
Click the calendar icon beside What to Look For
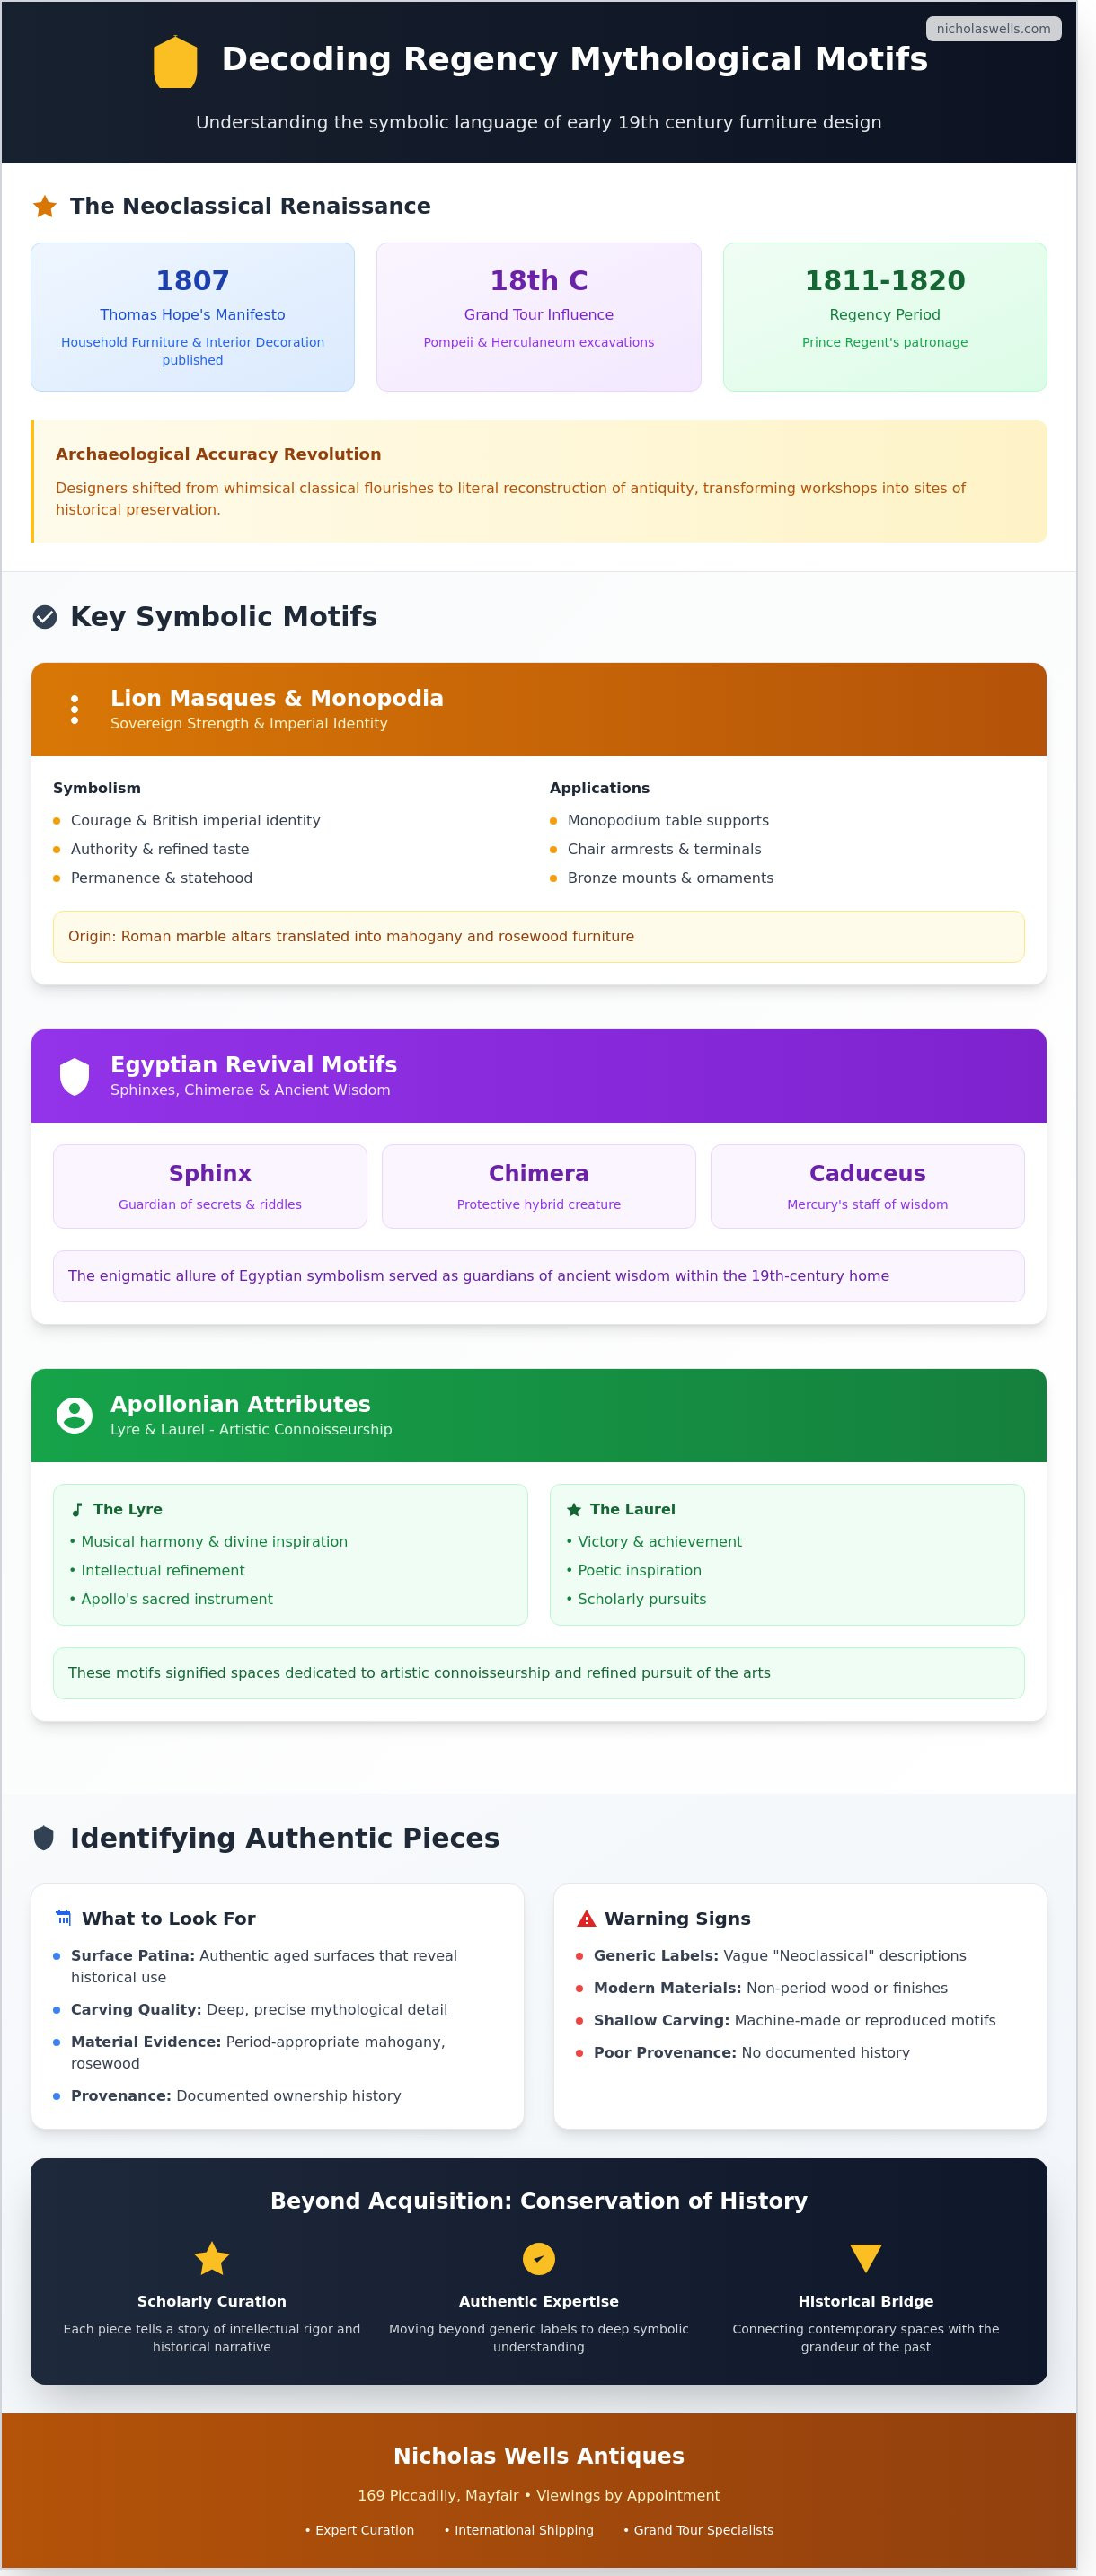[64, 1918]
